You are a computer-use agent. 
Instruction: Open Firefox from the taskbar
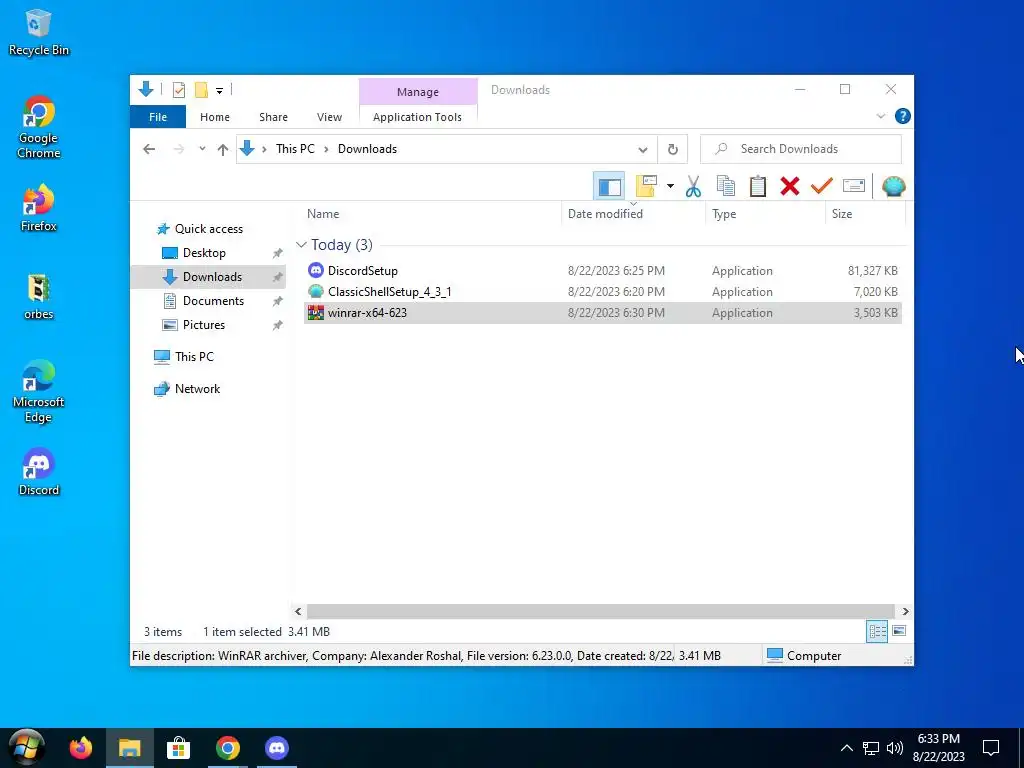(x=80, y=748)
